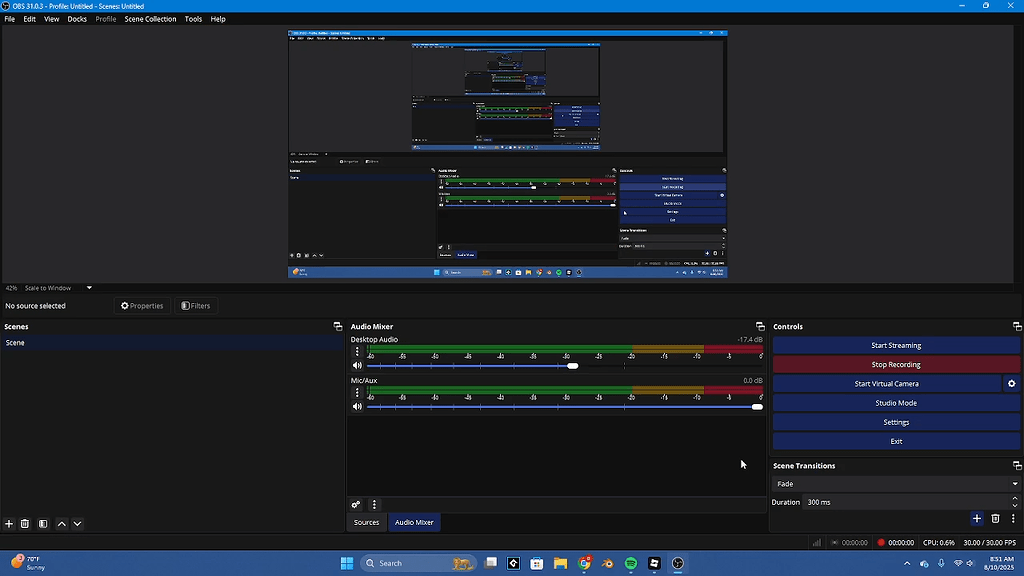The height and width of the screenshot is (576, 1024).
Task: Switch to the Audio Mixer tab
Action: coord(414,522)
